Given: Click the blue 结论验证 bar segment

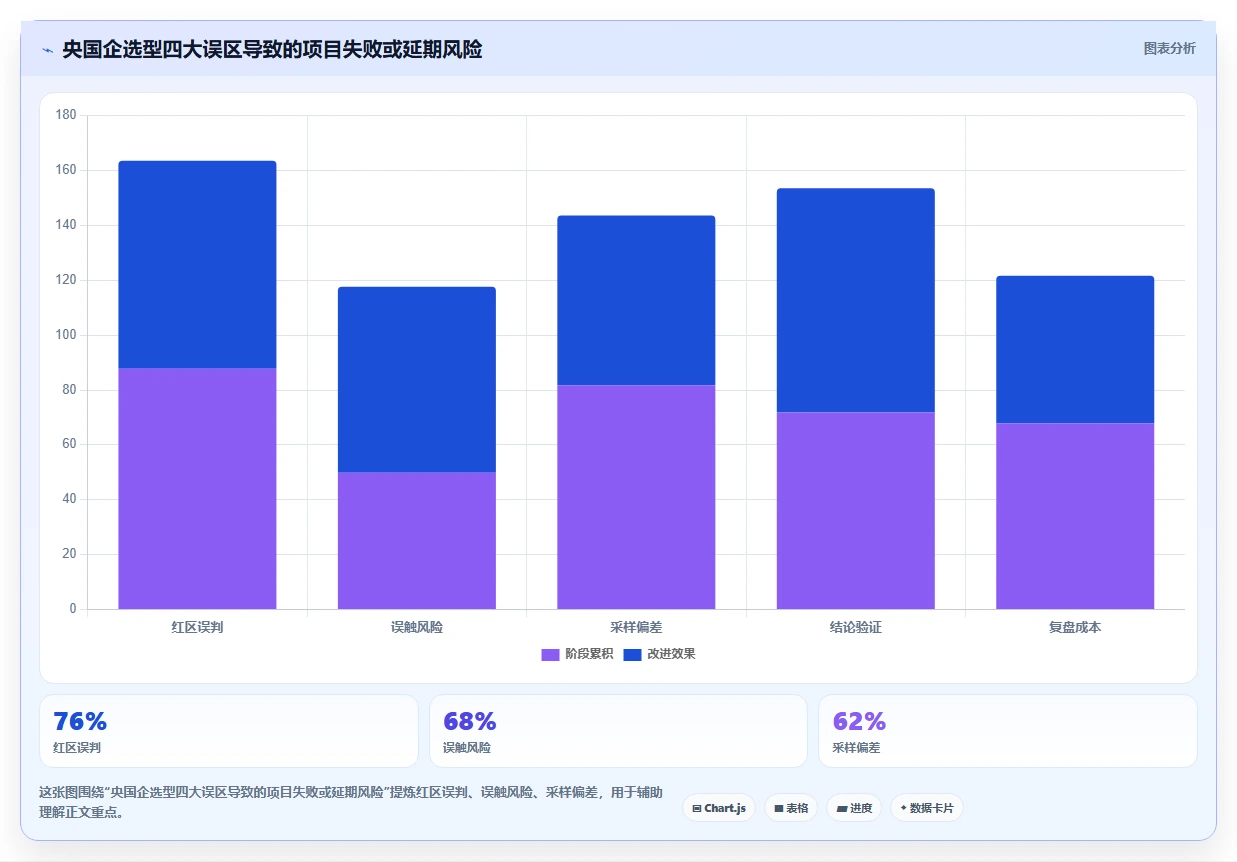Looking at the screenshot, I should coord(856,300).
